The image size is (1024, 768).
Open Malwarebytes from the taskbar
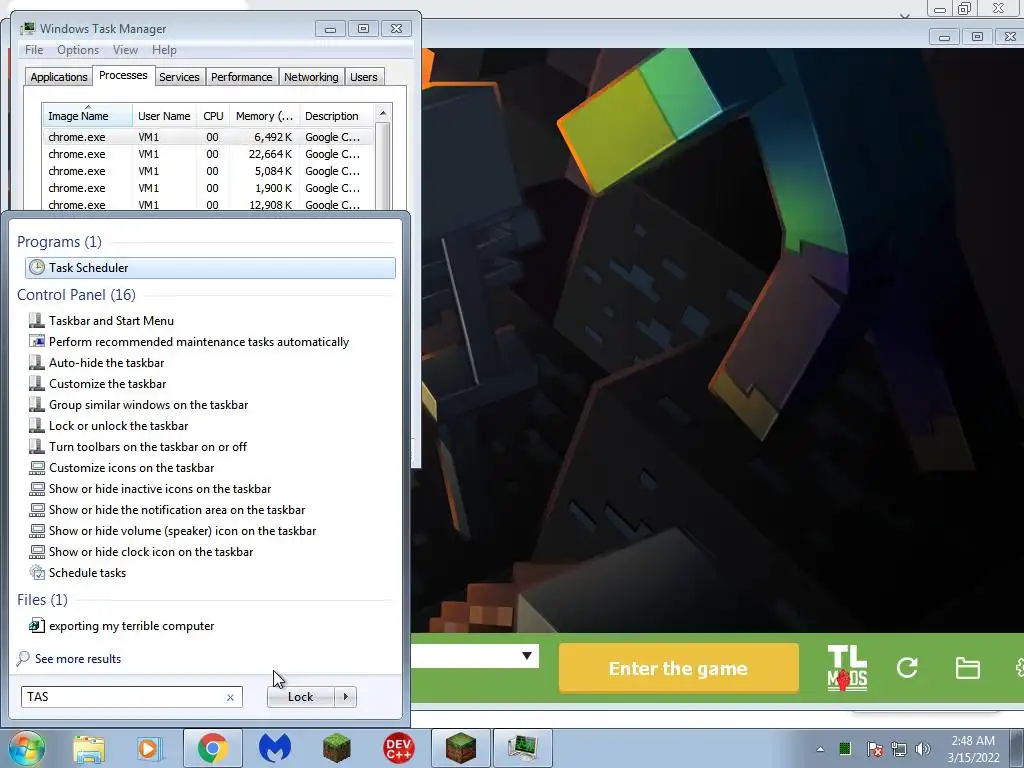pyautogui.click(x=275, y=748)
